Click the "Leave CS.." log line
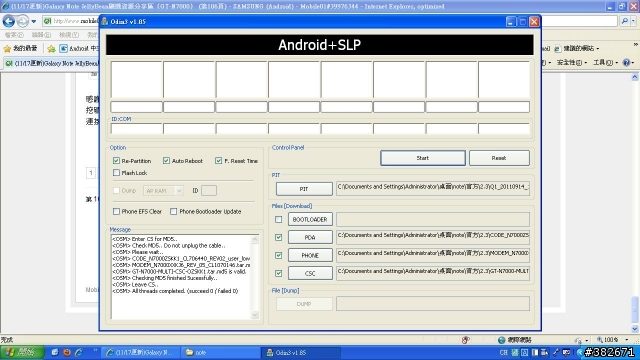Viewport: 640px width, 360px height. tap(135, 284)
